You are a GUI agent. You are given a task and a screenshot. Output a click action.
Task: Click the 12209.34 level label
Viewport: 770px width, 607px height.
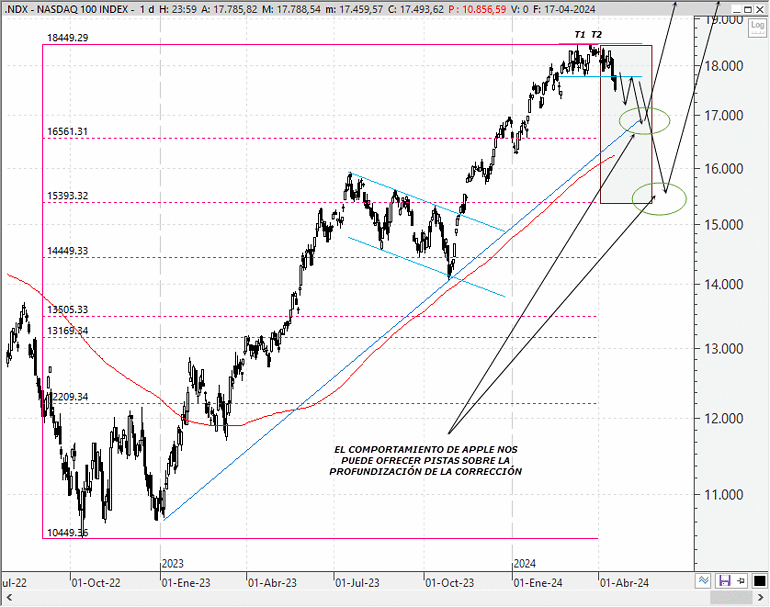[x=68, y=397]
